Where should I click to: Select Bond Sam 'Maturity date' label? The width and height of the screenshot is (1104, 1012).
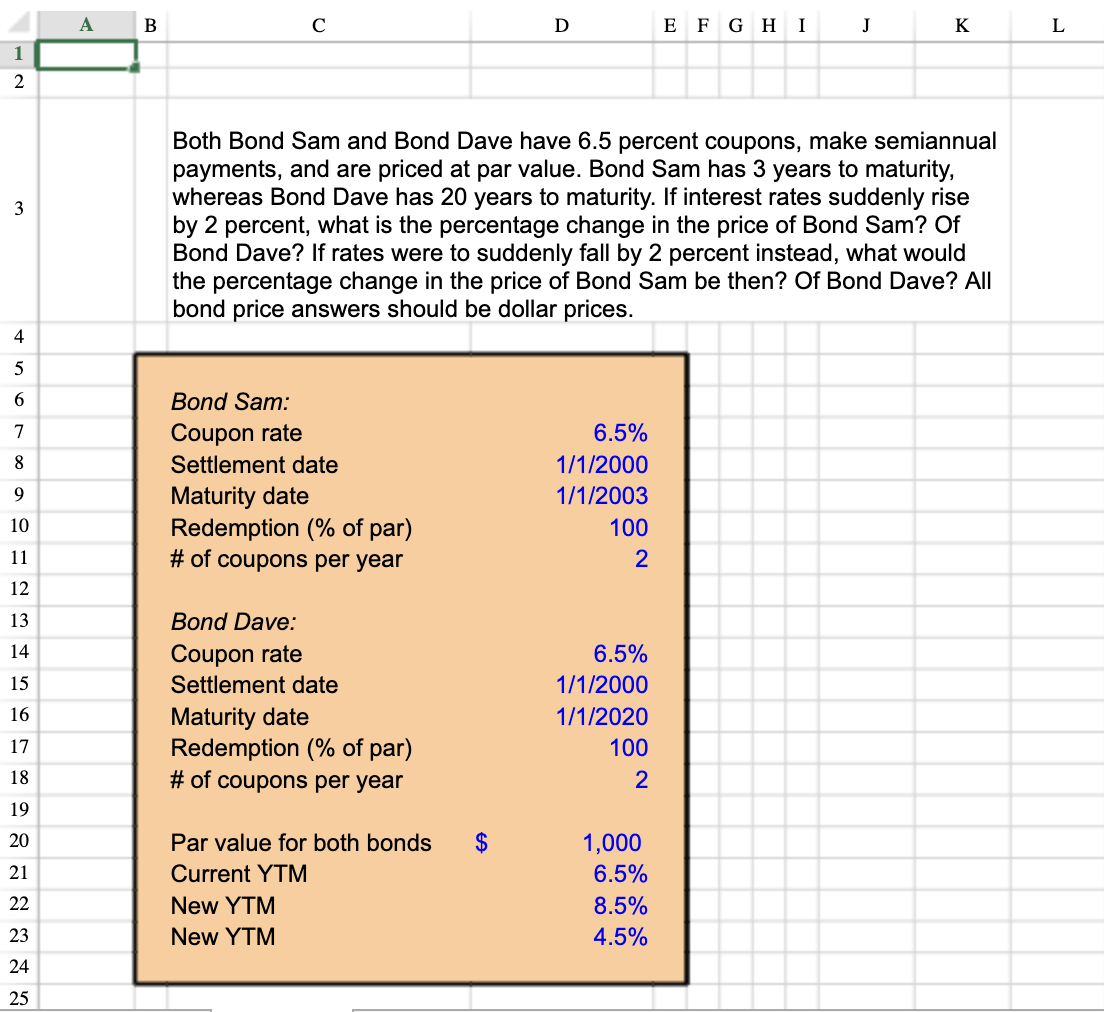239,496
